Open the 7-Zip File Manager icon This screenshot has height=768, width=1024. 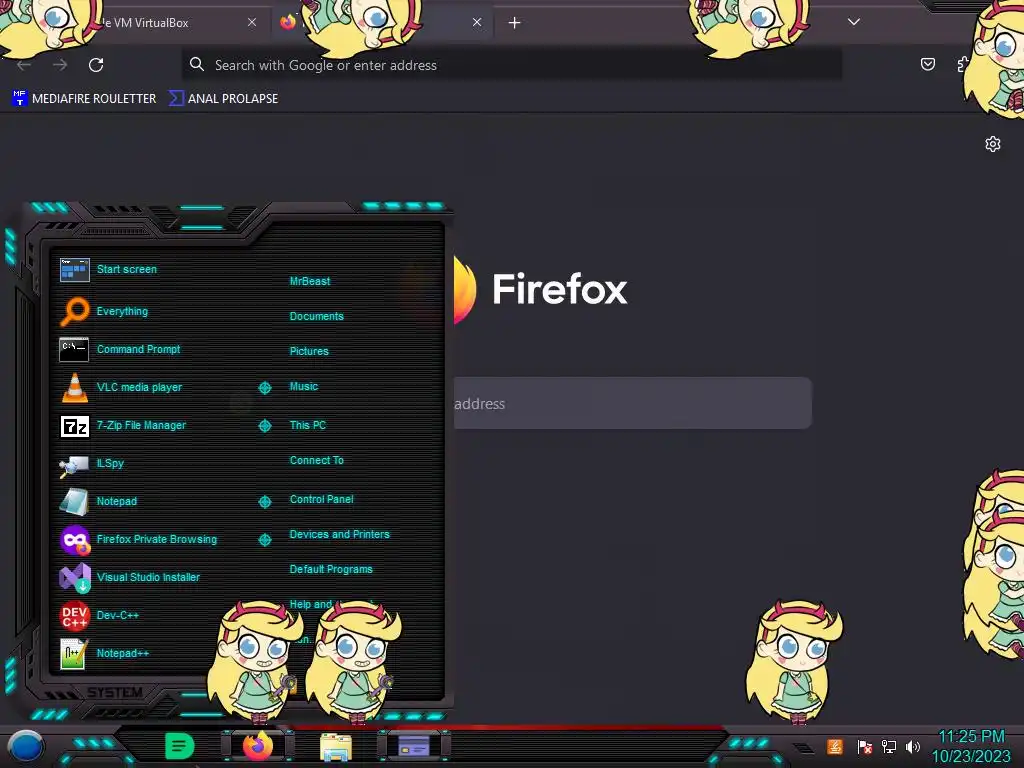click(74, 426)
